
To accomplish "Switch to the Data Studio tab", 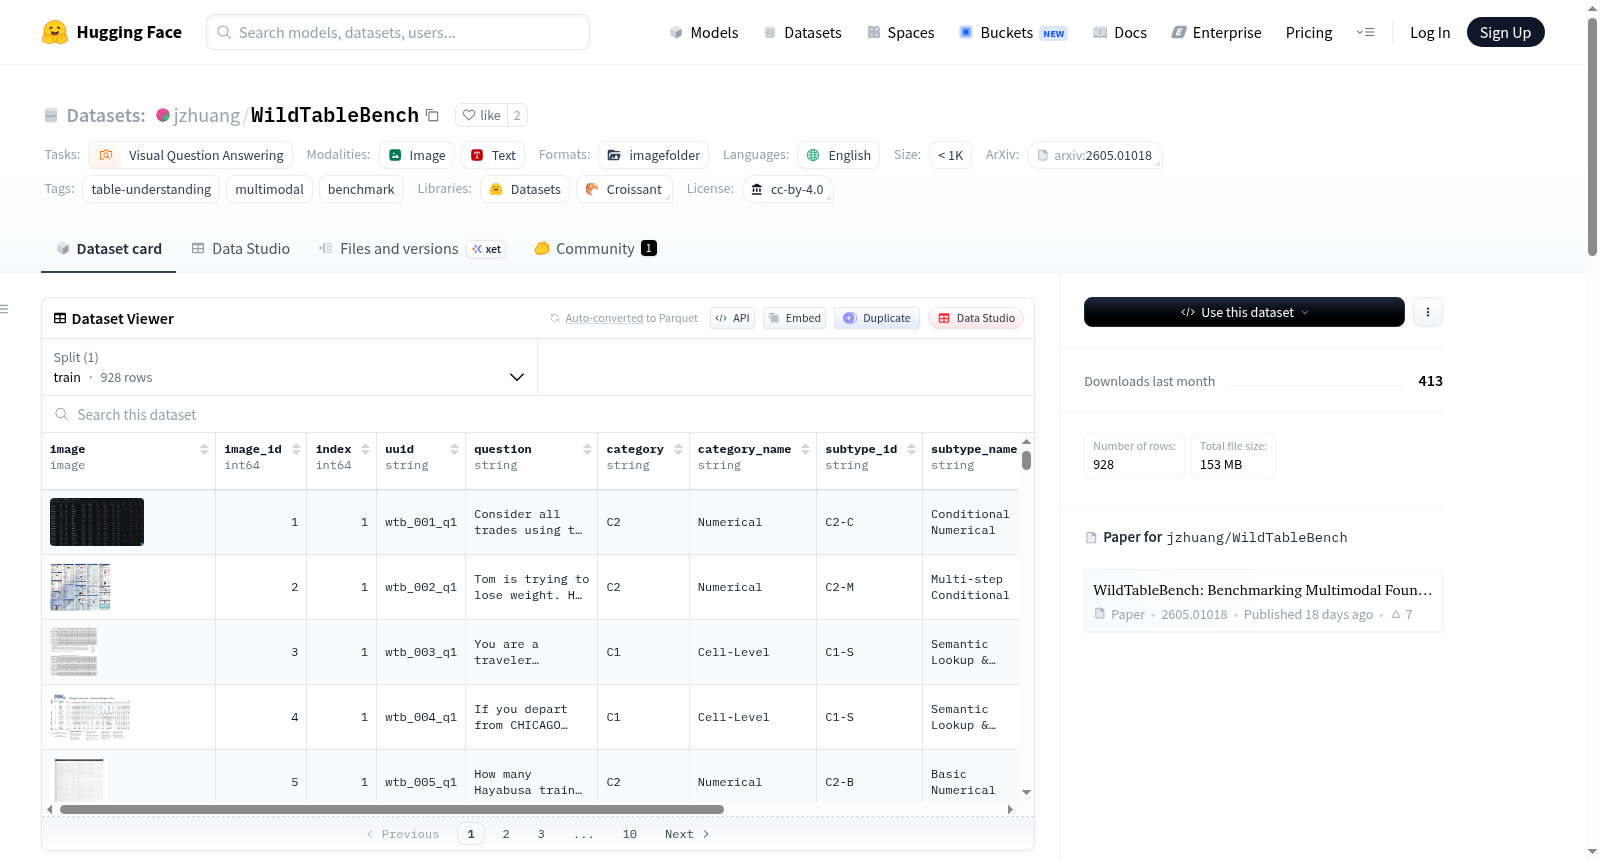I will tap(240, 249).
